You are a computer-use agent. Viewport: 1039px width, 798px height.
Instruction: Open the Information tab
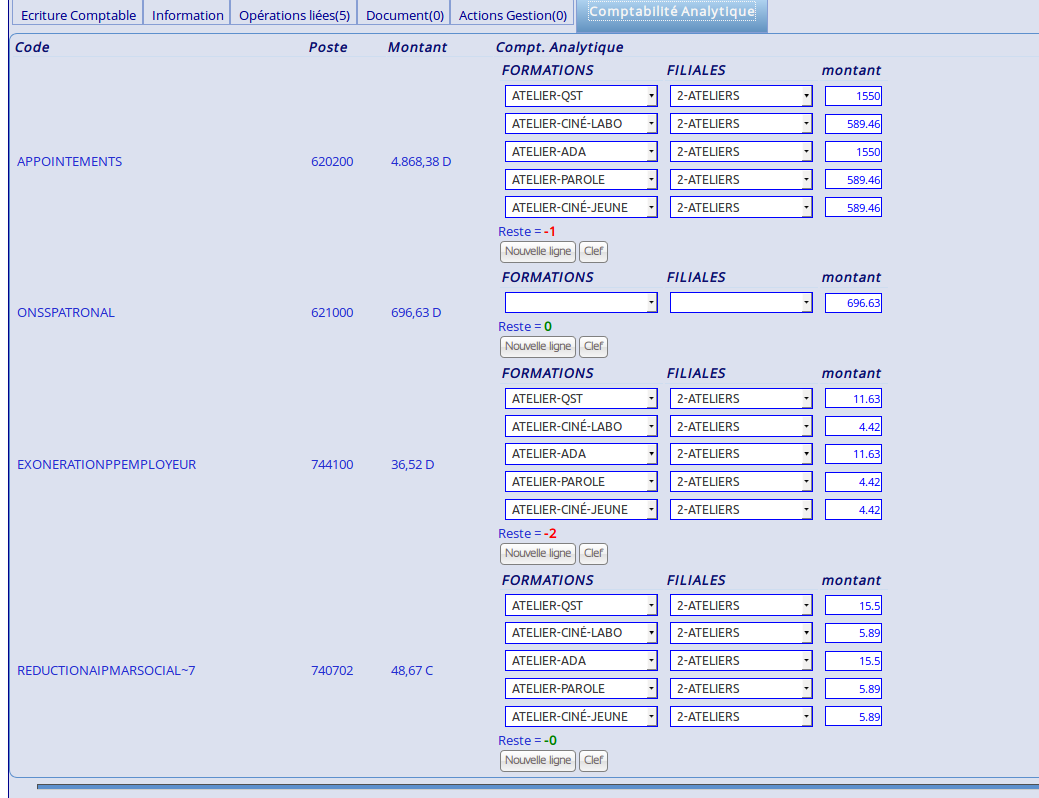[187, 15]
